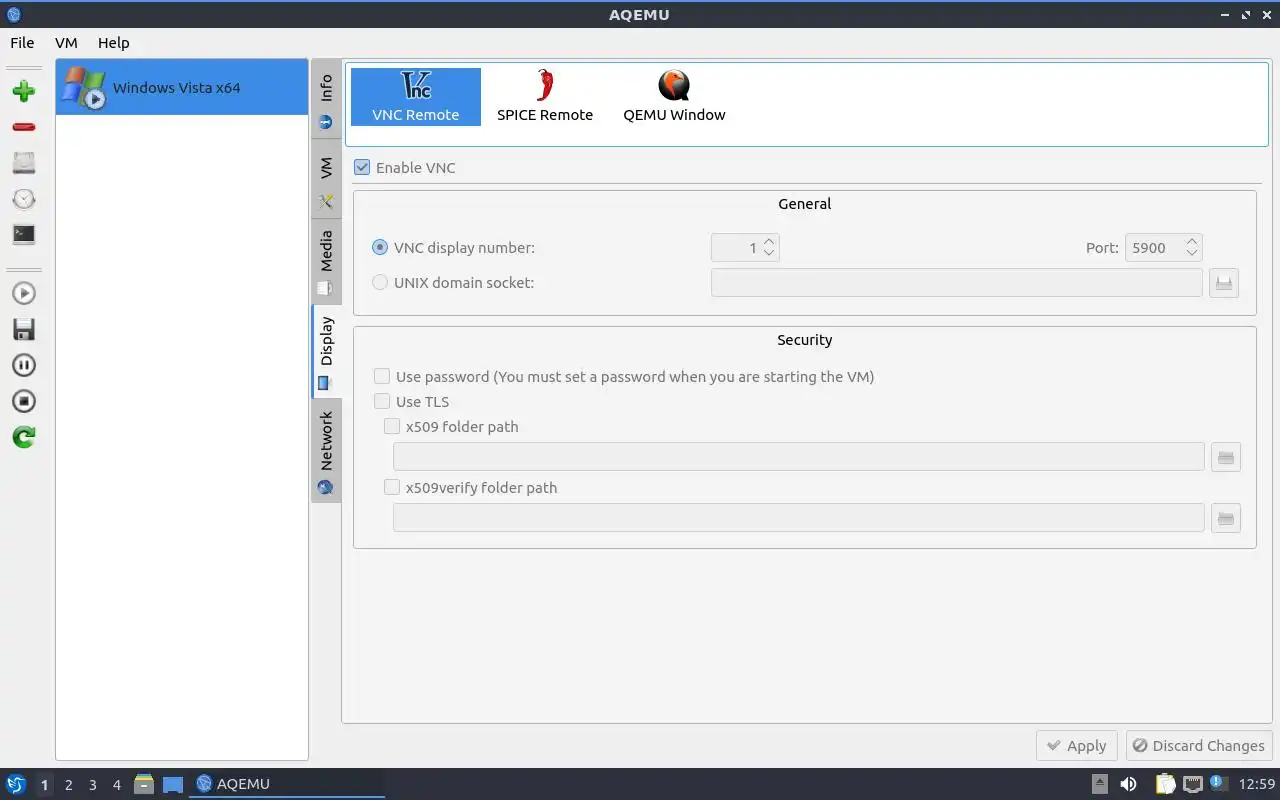Open the File menu
1280x800 pixels.
(x=22, y=43)
